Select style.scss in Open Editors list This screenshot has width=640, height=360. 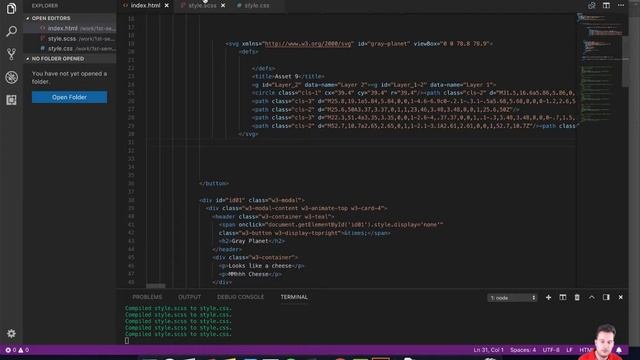coord(69,39)
